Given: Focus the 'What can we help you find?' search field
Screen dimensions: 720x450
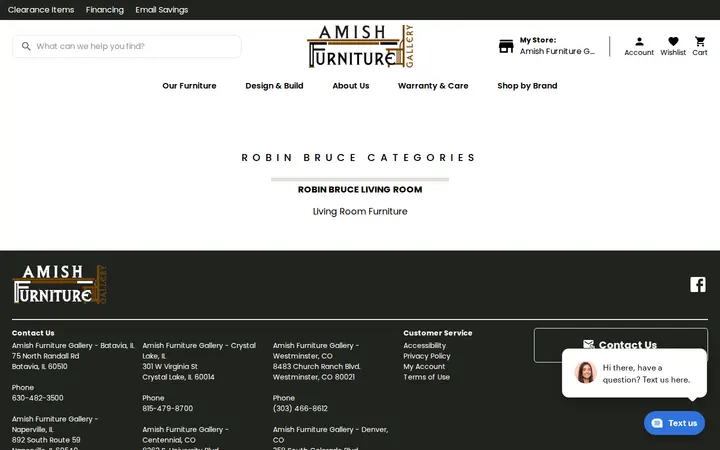Looking at the screenshot, I should coord(127,46).
